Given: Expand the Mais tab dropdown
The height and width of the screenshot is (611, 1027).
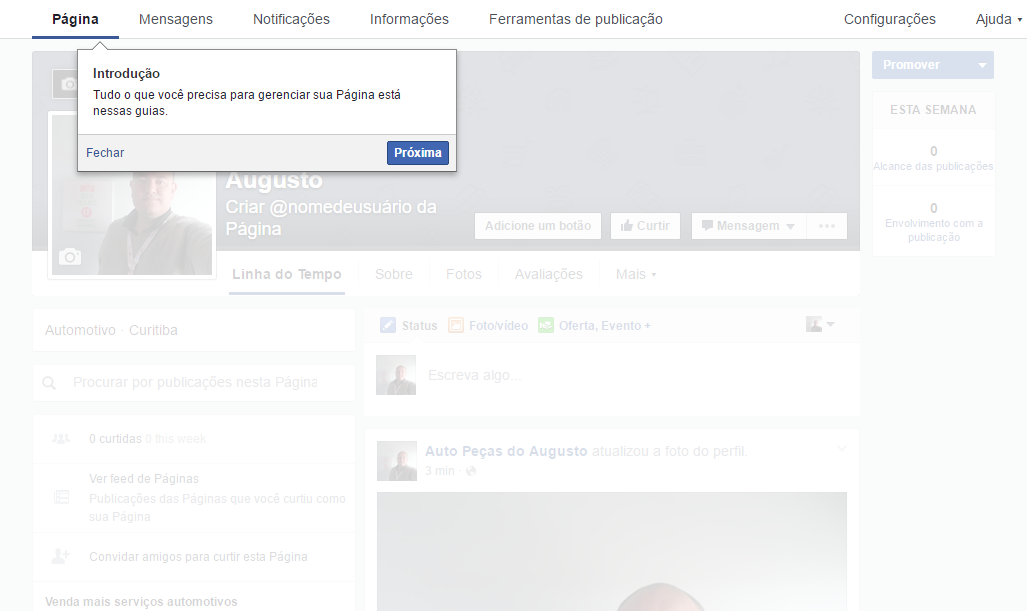Looking at the screenshot, I should (x=636, y=274).
